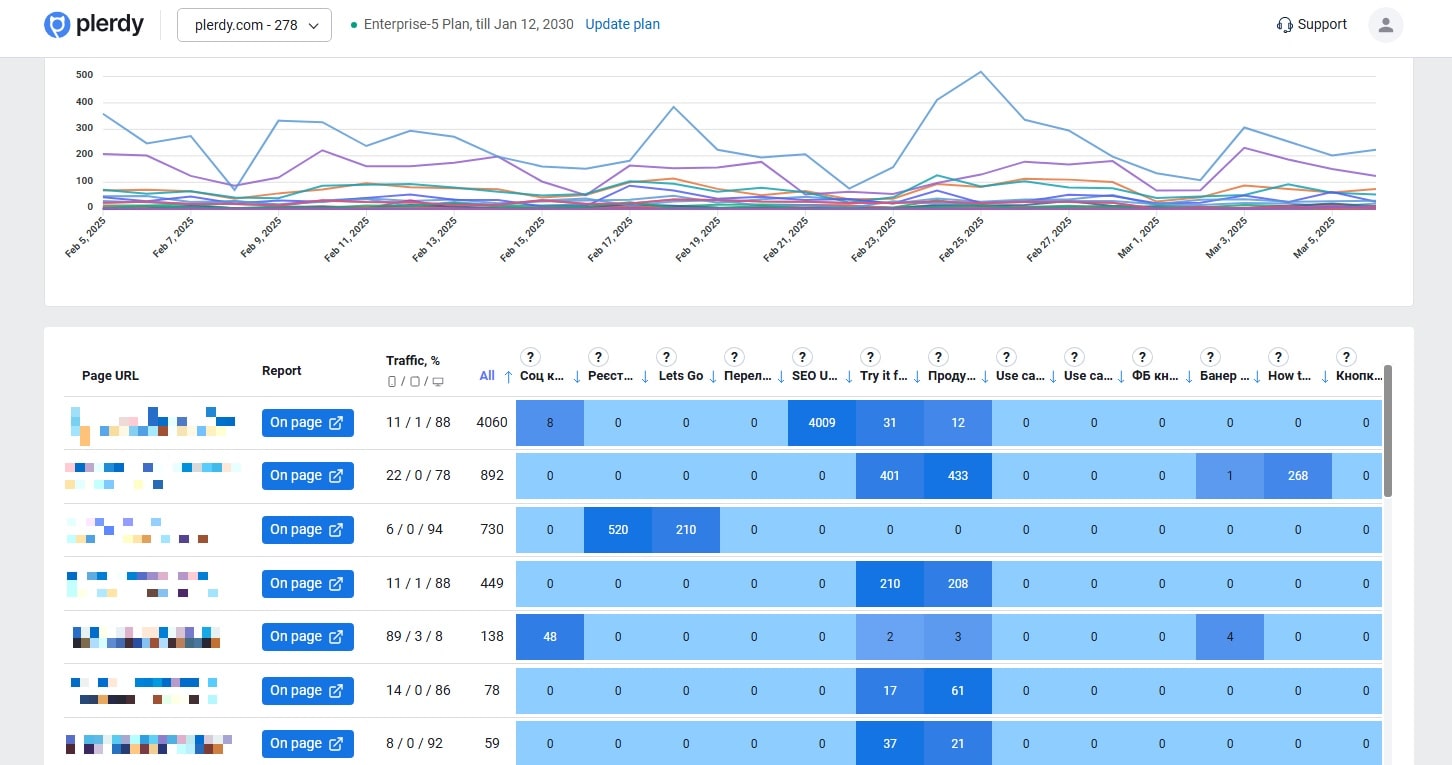1452x765 pixels.
Task: Click the external-link icon on the first On page button
Action: point(337,422)
